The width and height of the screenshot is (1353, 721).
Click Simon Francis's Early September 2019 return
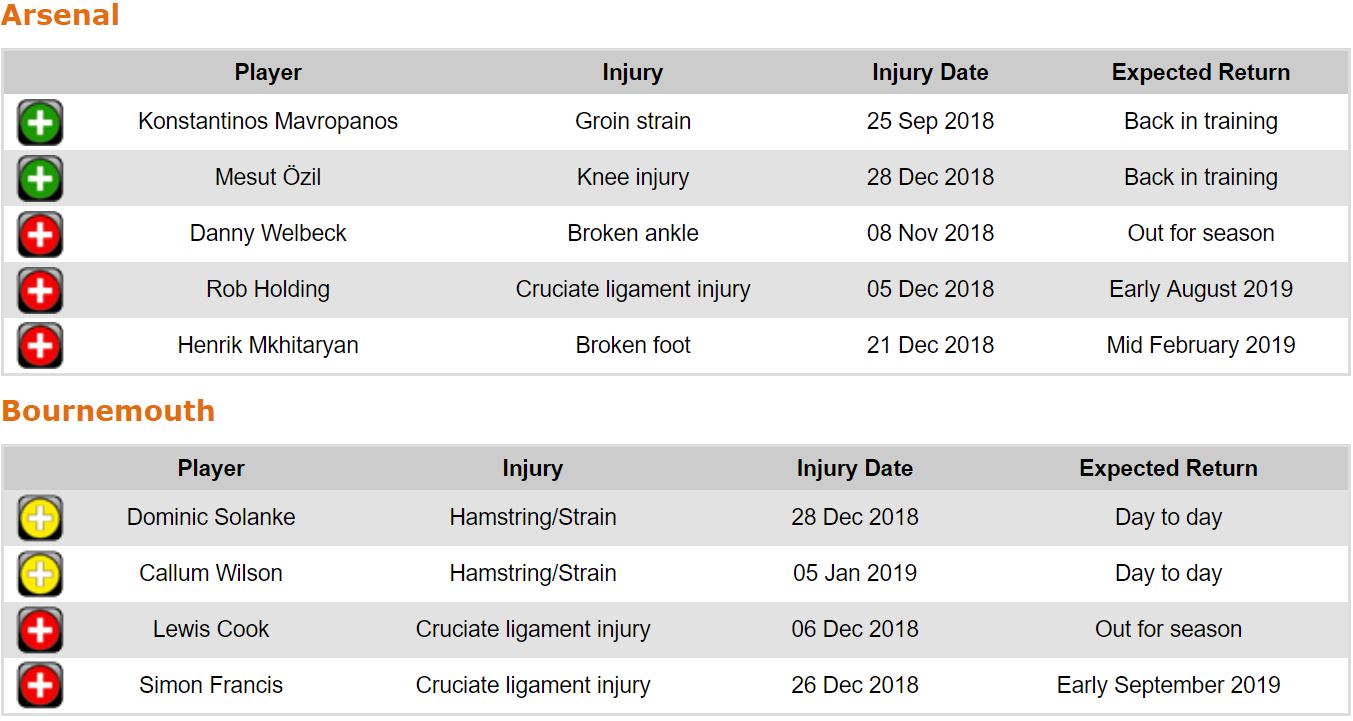1168,685
